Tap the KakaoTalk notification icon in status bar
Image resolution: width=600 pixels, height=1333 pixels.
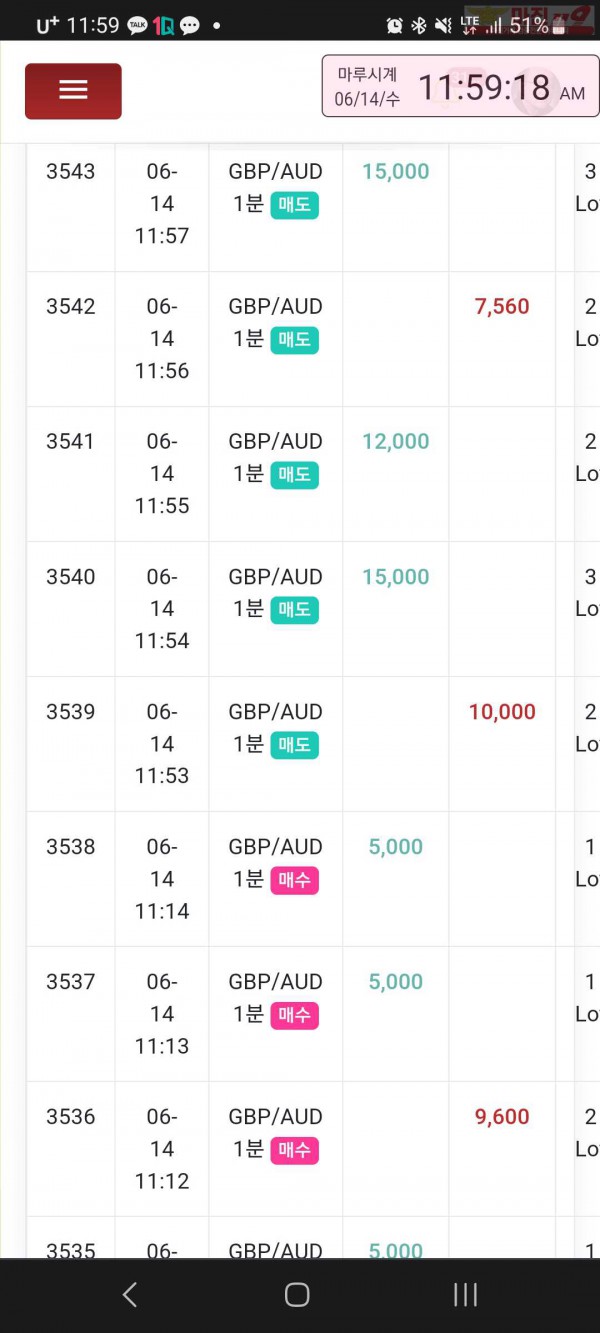[x=137, y=26]
